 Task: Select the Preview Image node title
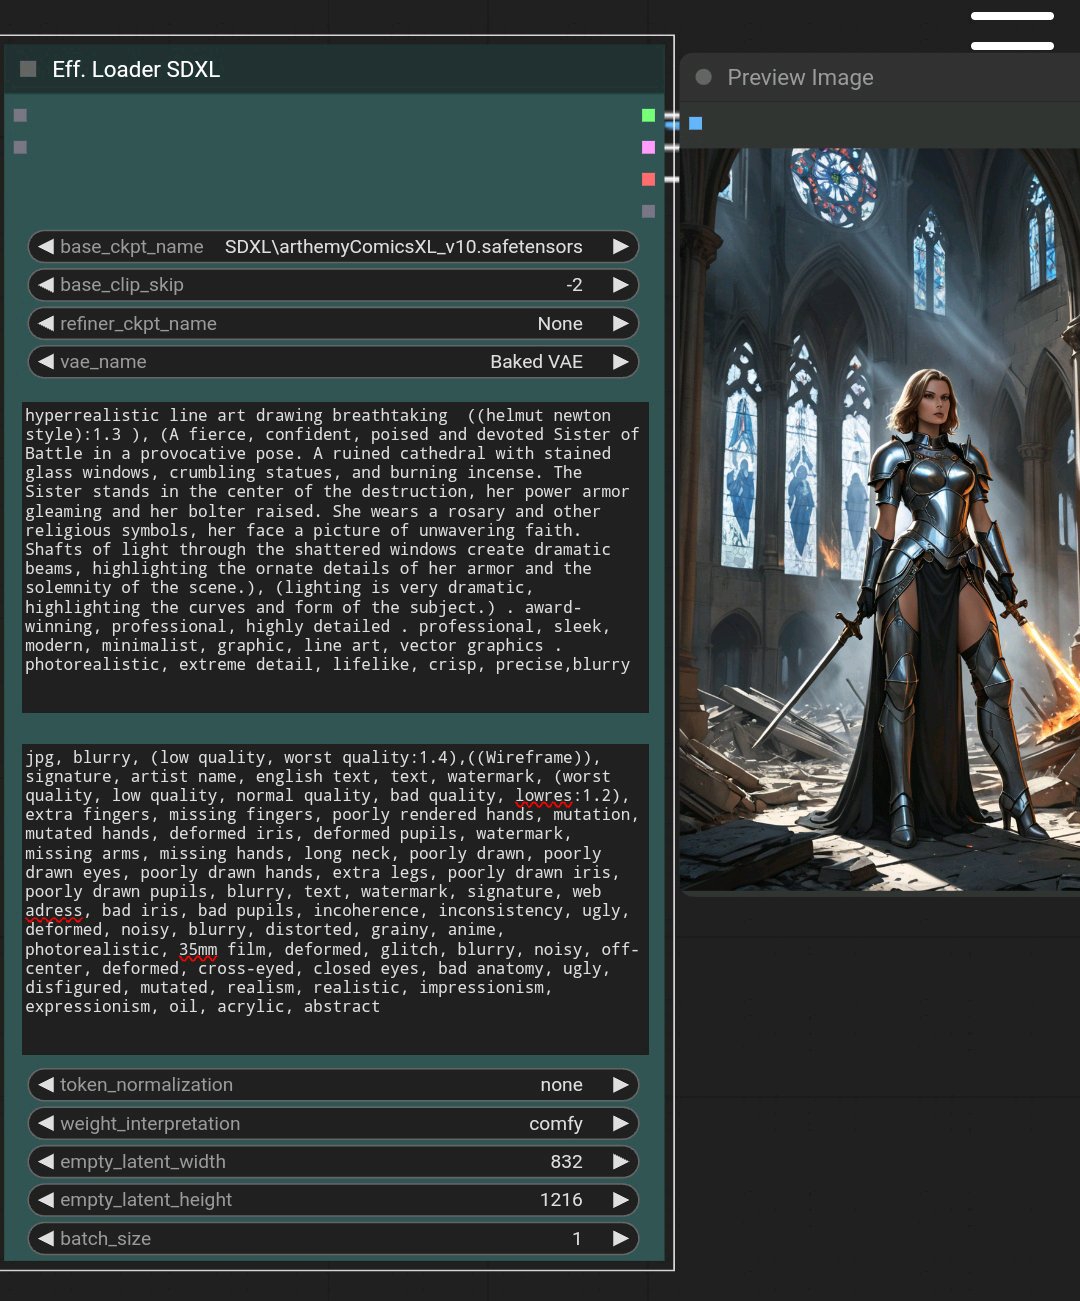tap(800, 77)
